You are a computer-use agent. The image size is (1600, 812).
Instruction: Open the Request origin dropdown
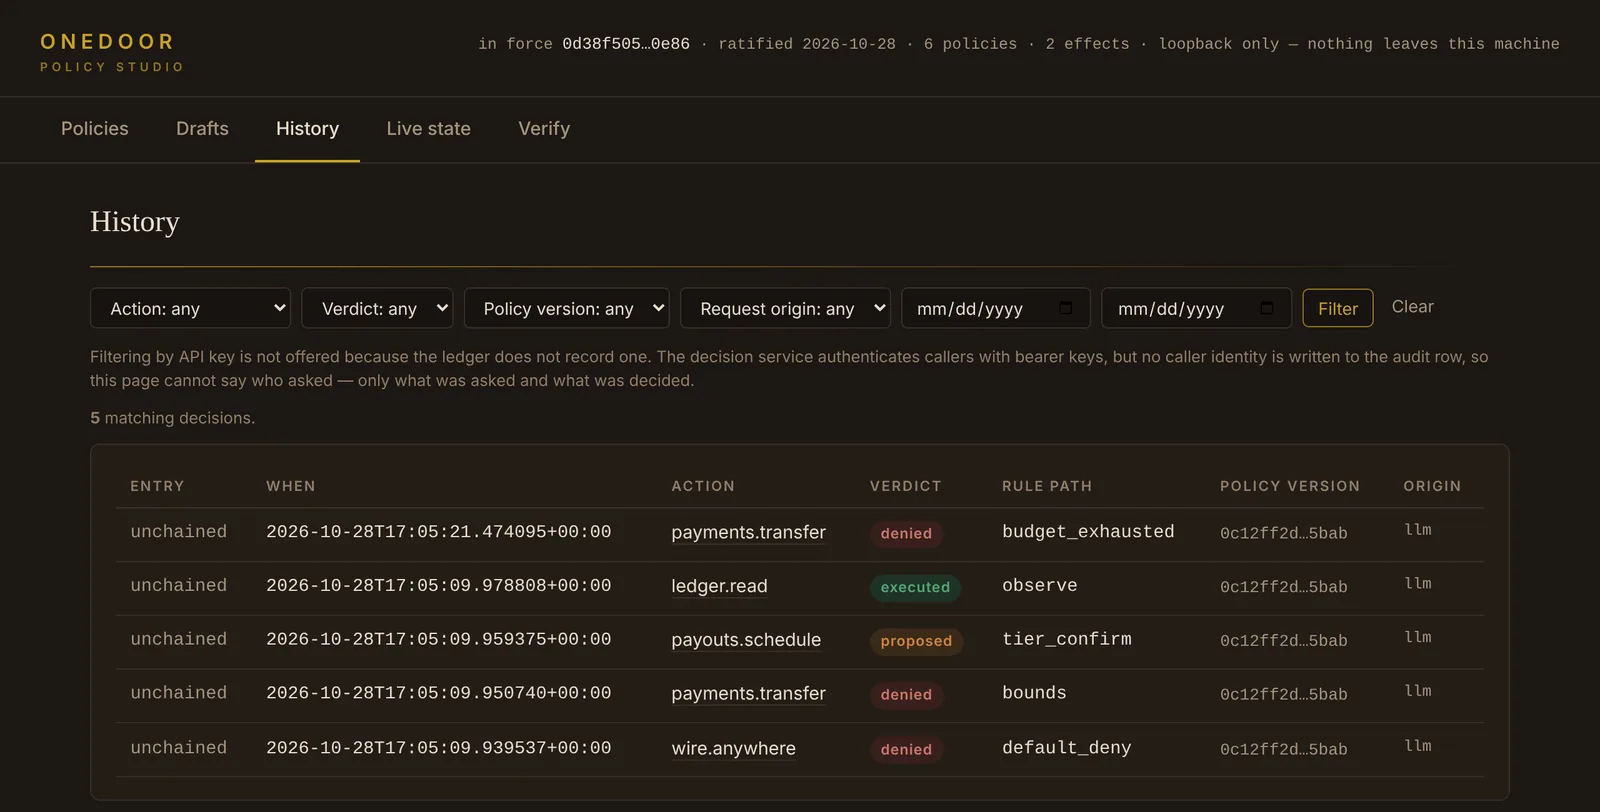(785, 308)
